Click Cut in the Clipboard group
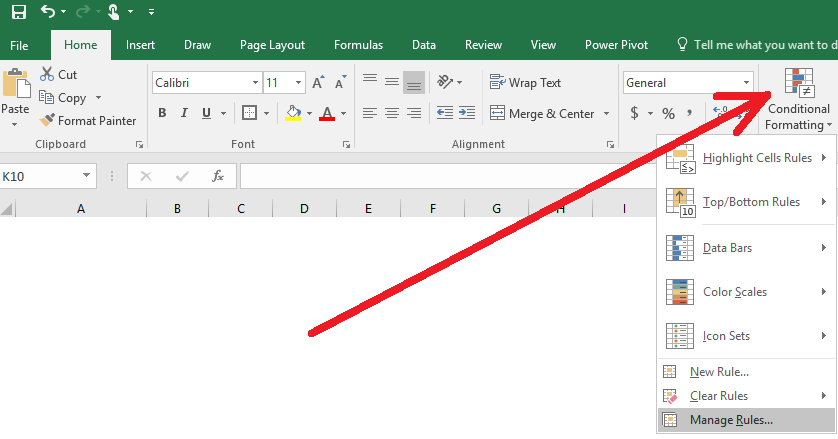 (x=58, y=74)
